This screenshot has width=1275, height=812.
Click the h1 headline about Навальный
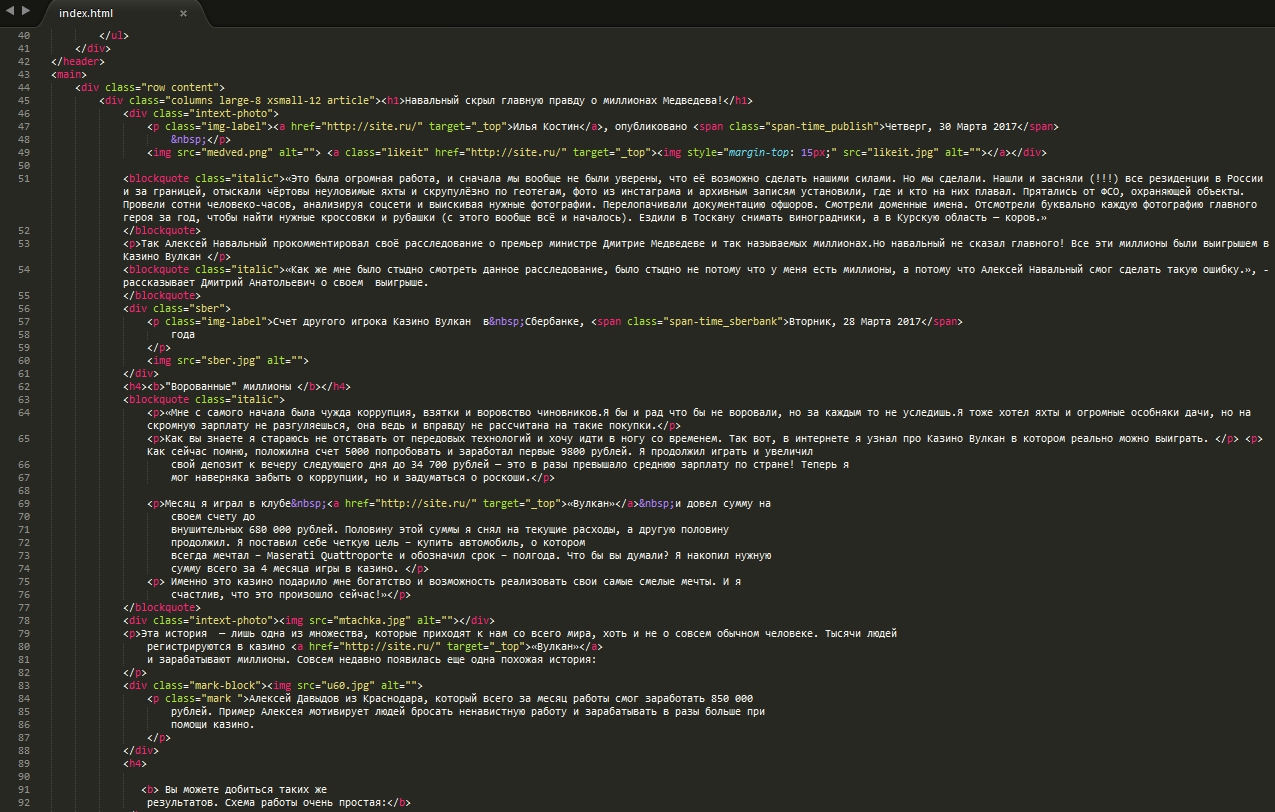pyautogui.click(x=563, y=100)
